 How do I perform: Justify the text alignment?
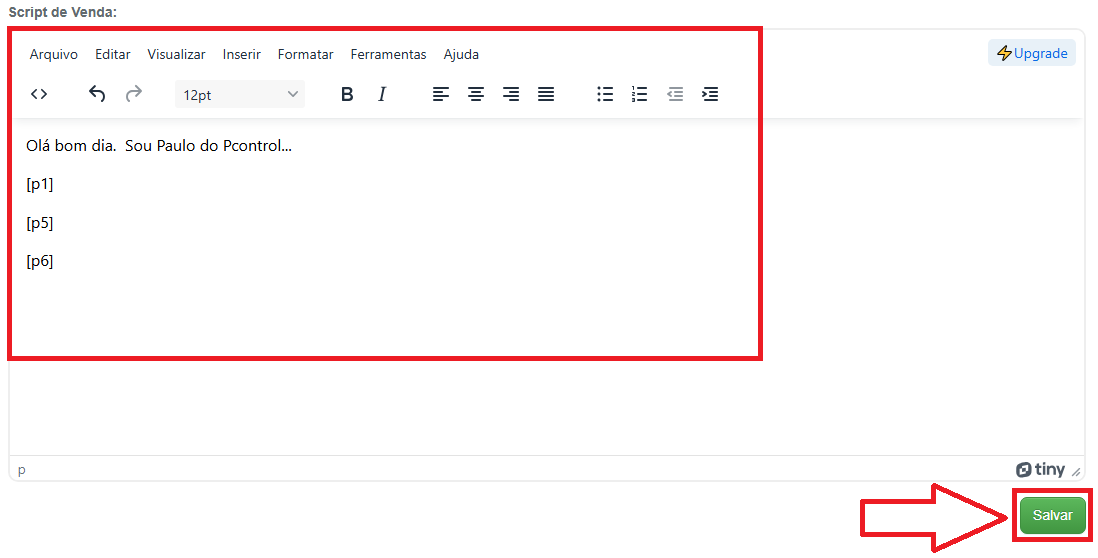546,94
